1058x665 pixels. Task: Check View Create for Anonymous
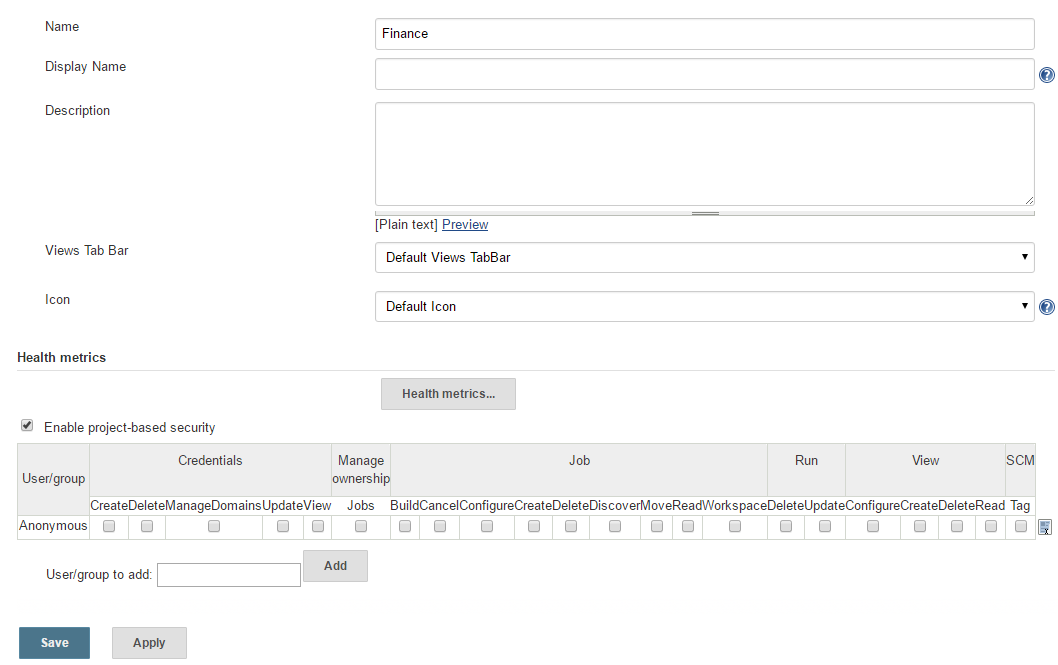tap(920, 526)
